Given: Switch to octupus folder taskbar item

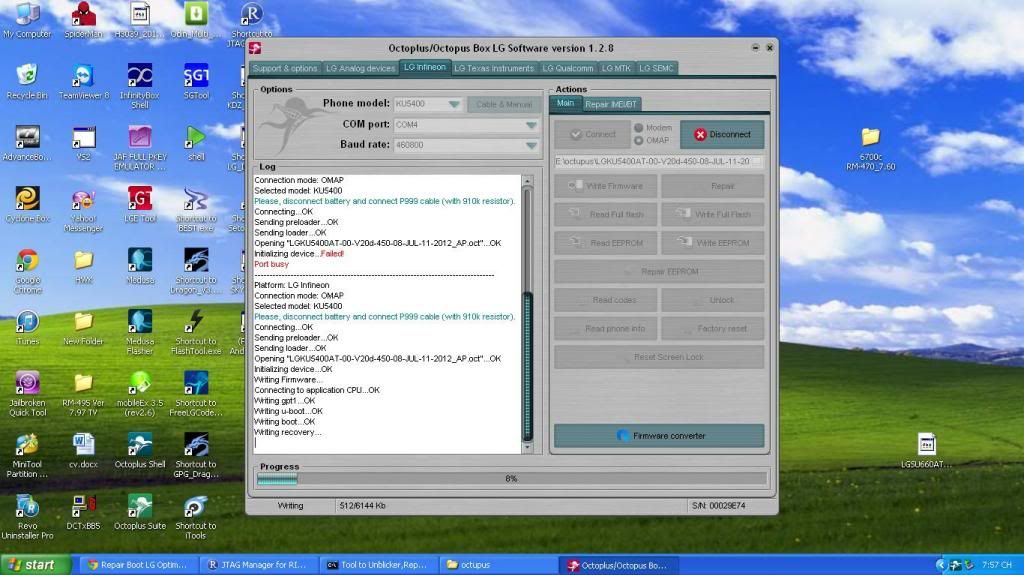Looking at the screenshot, I should tap(499, 565).
